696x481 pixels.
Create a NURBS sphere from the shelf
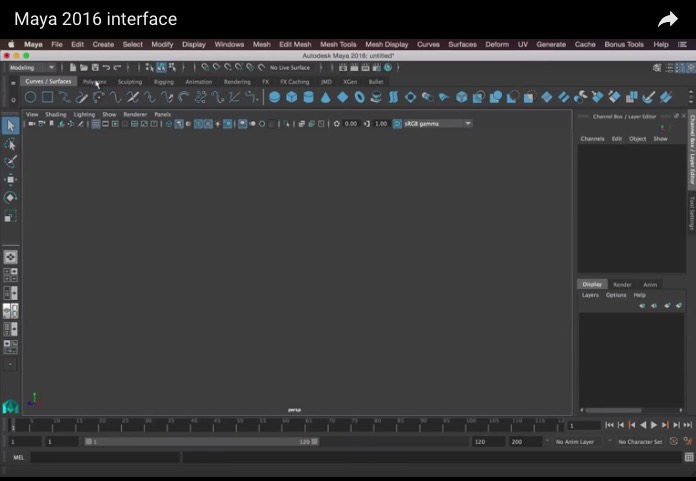point(275,97)
